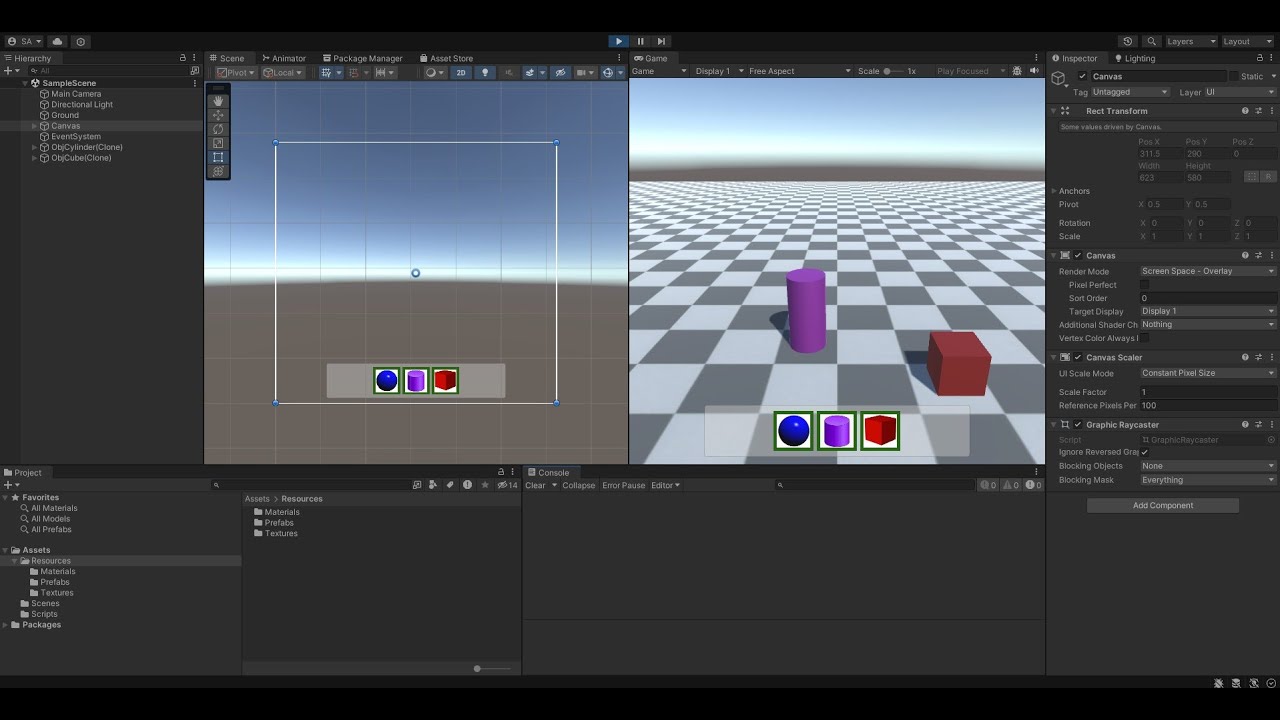Select the Hand view tool

coord(218,101)
